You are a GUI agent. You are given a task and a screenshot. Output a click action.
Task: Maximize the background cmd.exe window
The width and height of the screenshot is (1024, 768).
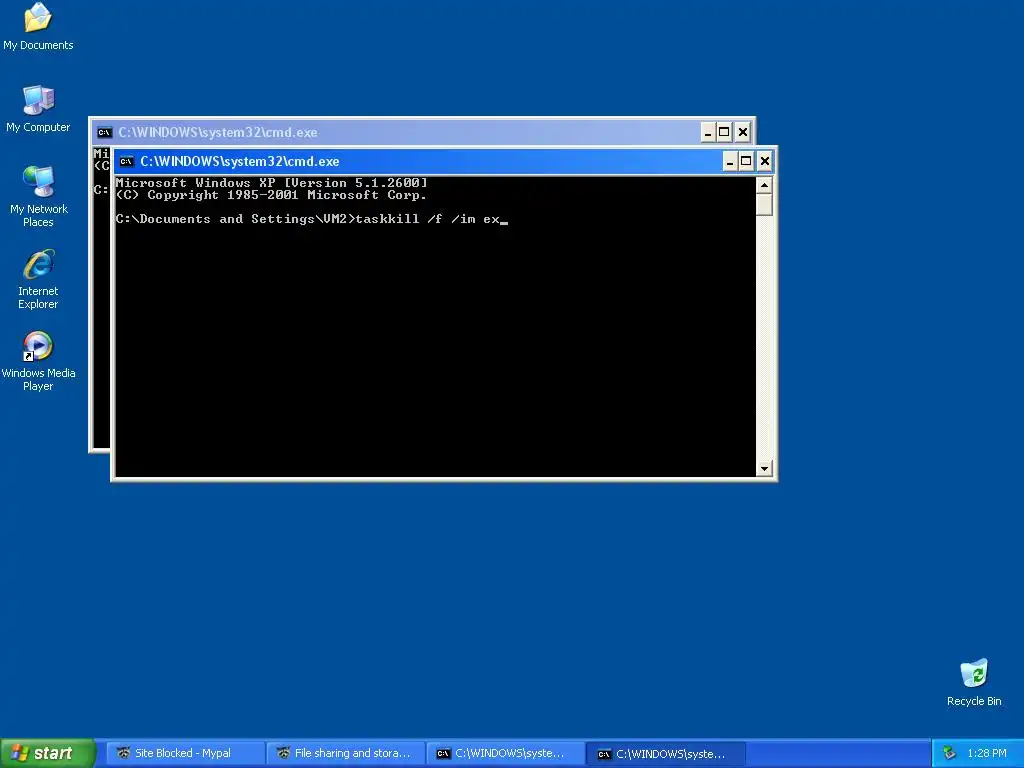tap(724, 133)
